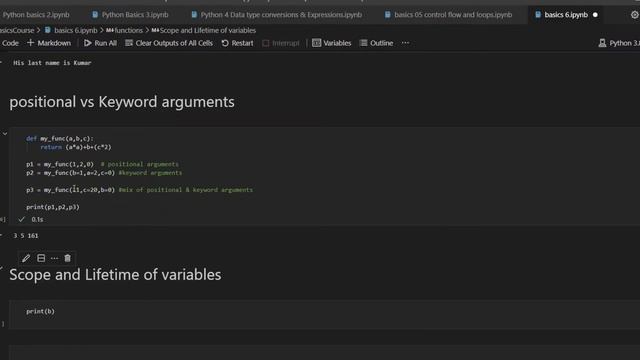Click the return (a*a)+b+(c*2) line
640x360 pixels.
click(76, 147)
